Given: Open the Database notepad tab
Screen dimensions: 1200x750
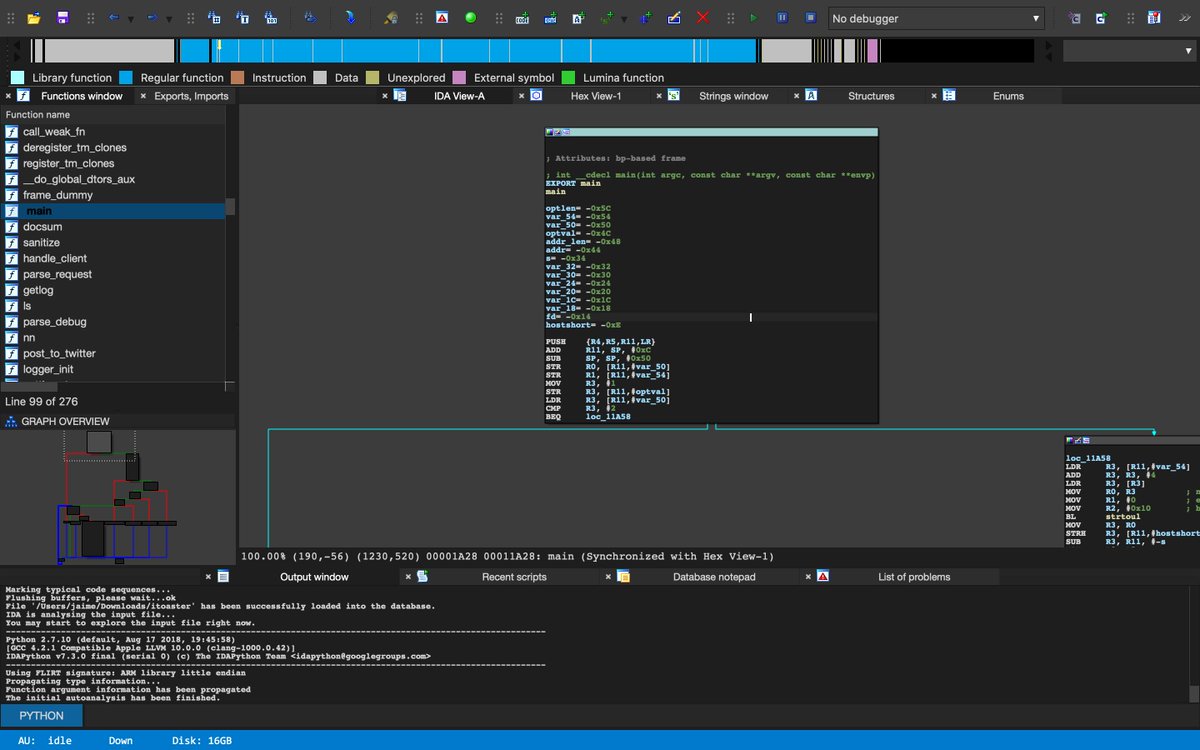Looking at the screenshot, I should coord(714,577).
